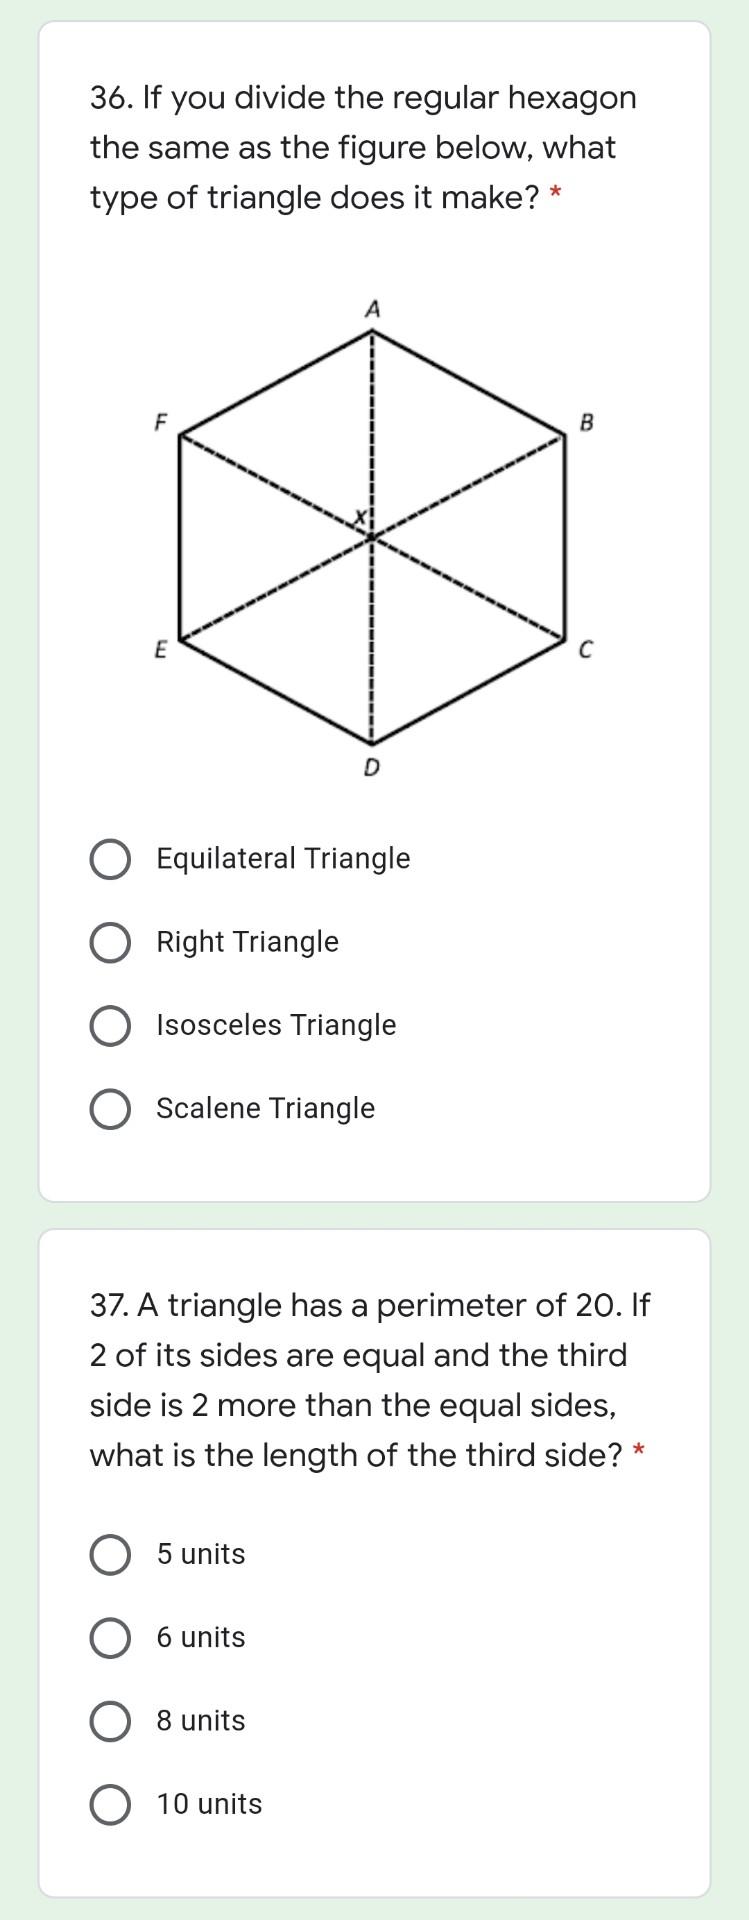Screen dimensions: 749x1920
Task: Click vertex label D on the hexagon
Action: pyautogui.click(x=372, y=766)
